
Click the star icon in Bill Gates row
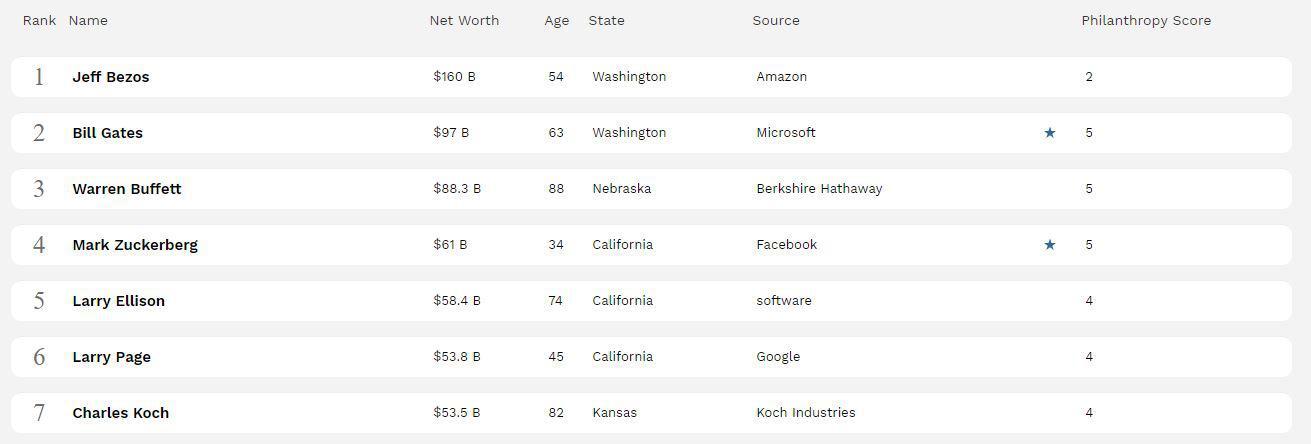pyautogui.click(x=1049, y=133)
